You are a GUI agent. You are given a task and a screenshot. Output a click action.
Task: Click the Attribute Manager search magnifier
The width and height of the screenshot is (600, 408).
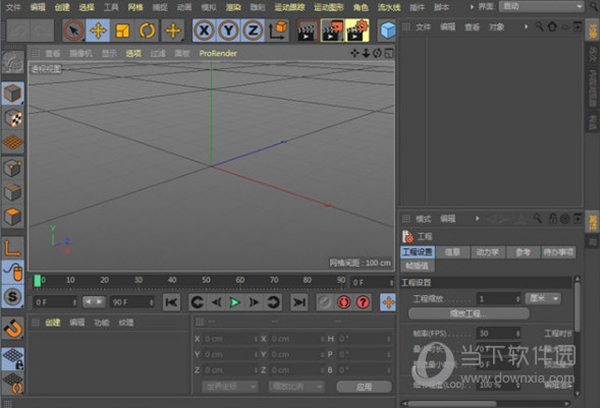point(538,219)
